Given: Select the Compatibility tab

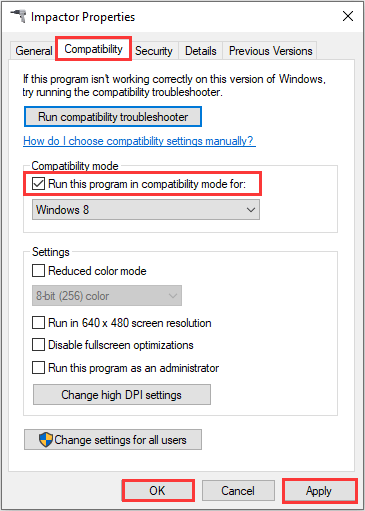Looking at the screenshot, I should [93, 49].
